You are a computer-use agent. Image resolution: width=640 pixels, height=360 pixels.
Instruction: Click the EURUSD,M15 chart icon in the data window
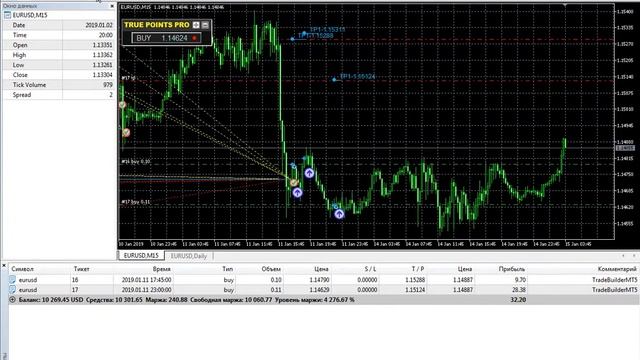coord(7,15)
